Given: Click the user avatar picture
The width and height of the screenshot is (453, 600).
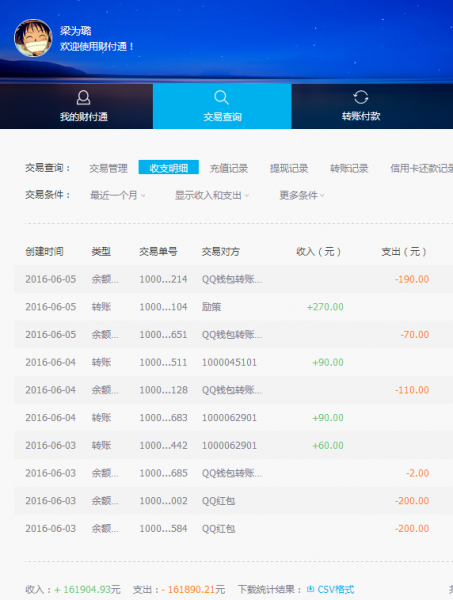Looking at the screenshot, I should [x=33, y=38].
